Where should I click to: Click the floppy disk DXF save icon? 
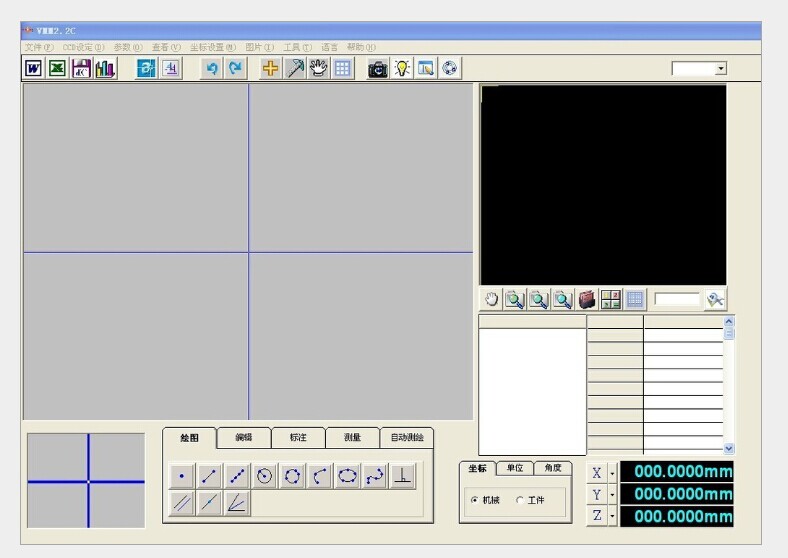pos(81,68)
